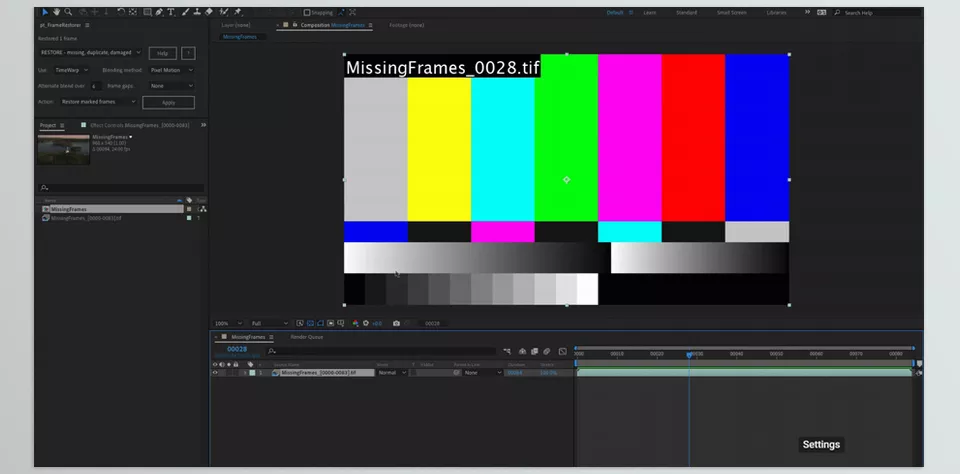Image resolution: width=960 pixels, height=474 pixels.
Task: Select the Hand tool in the toolbar
Action: (x=57, y=12)
